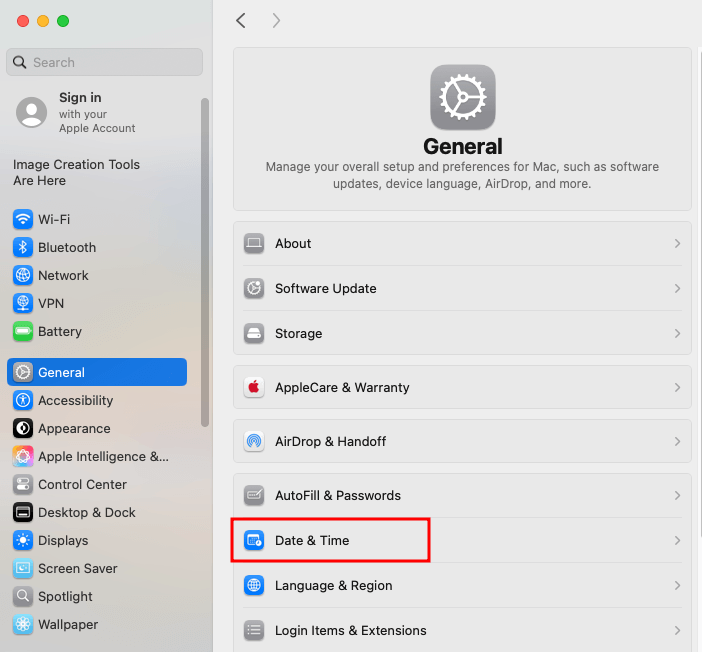Viewport: 702px width, 652px height.
Task: Click the Apple Intelligence icon
Action: point(23,456)
